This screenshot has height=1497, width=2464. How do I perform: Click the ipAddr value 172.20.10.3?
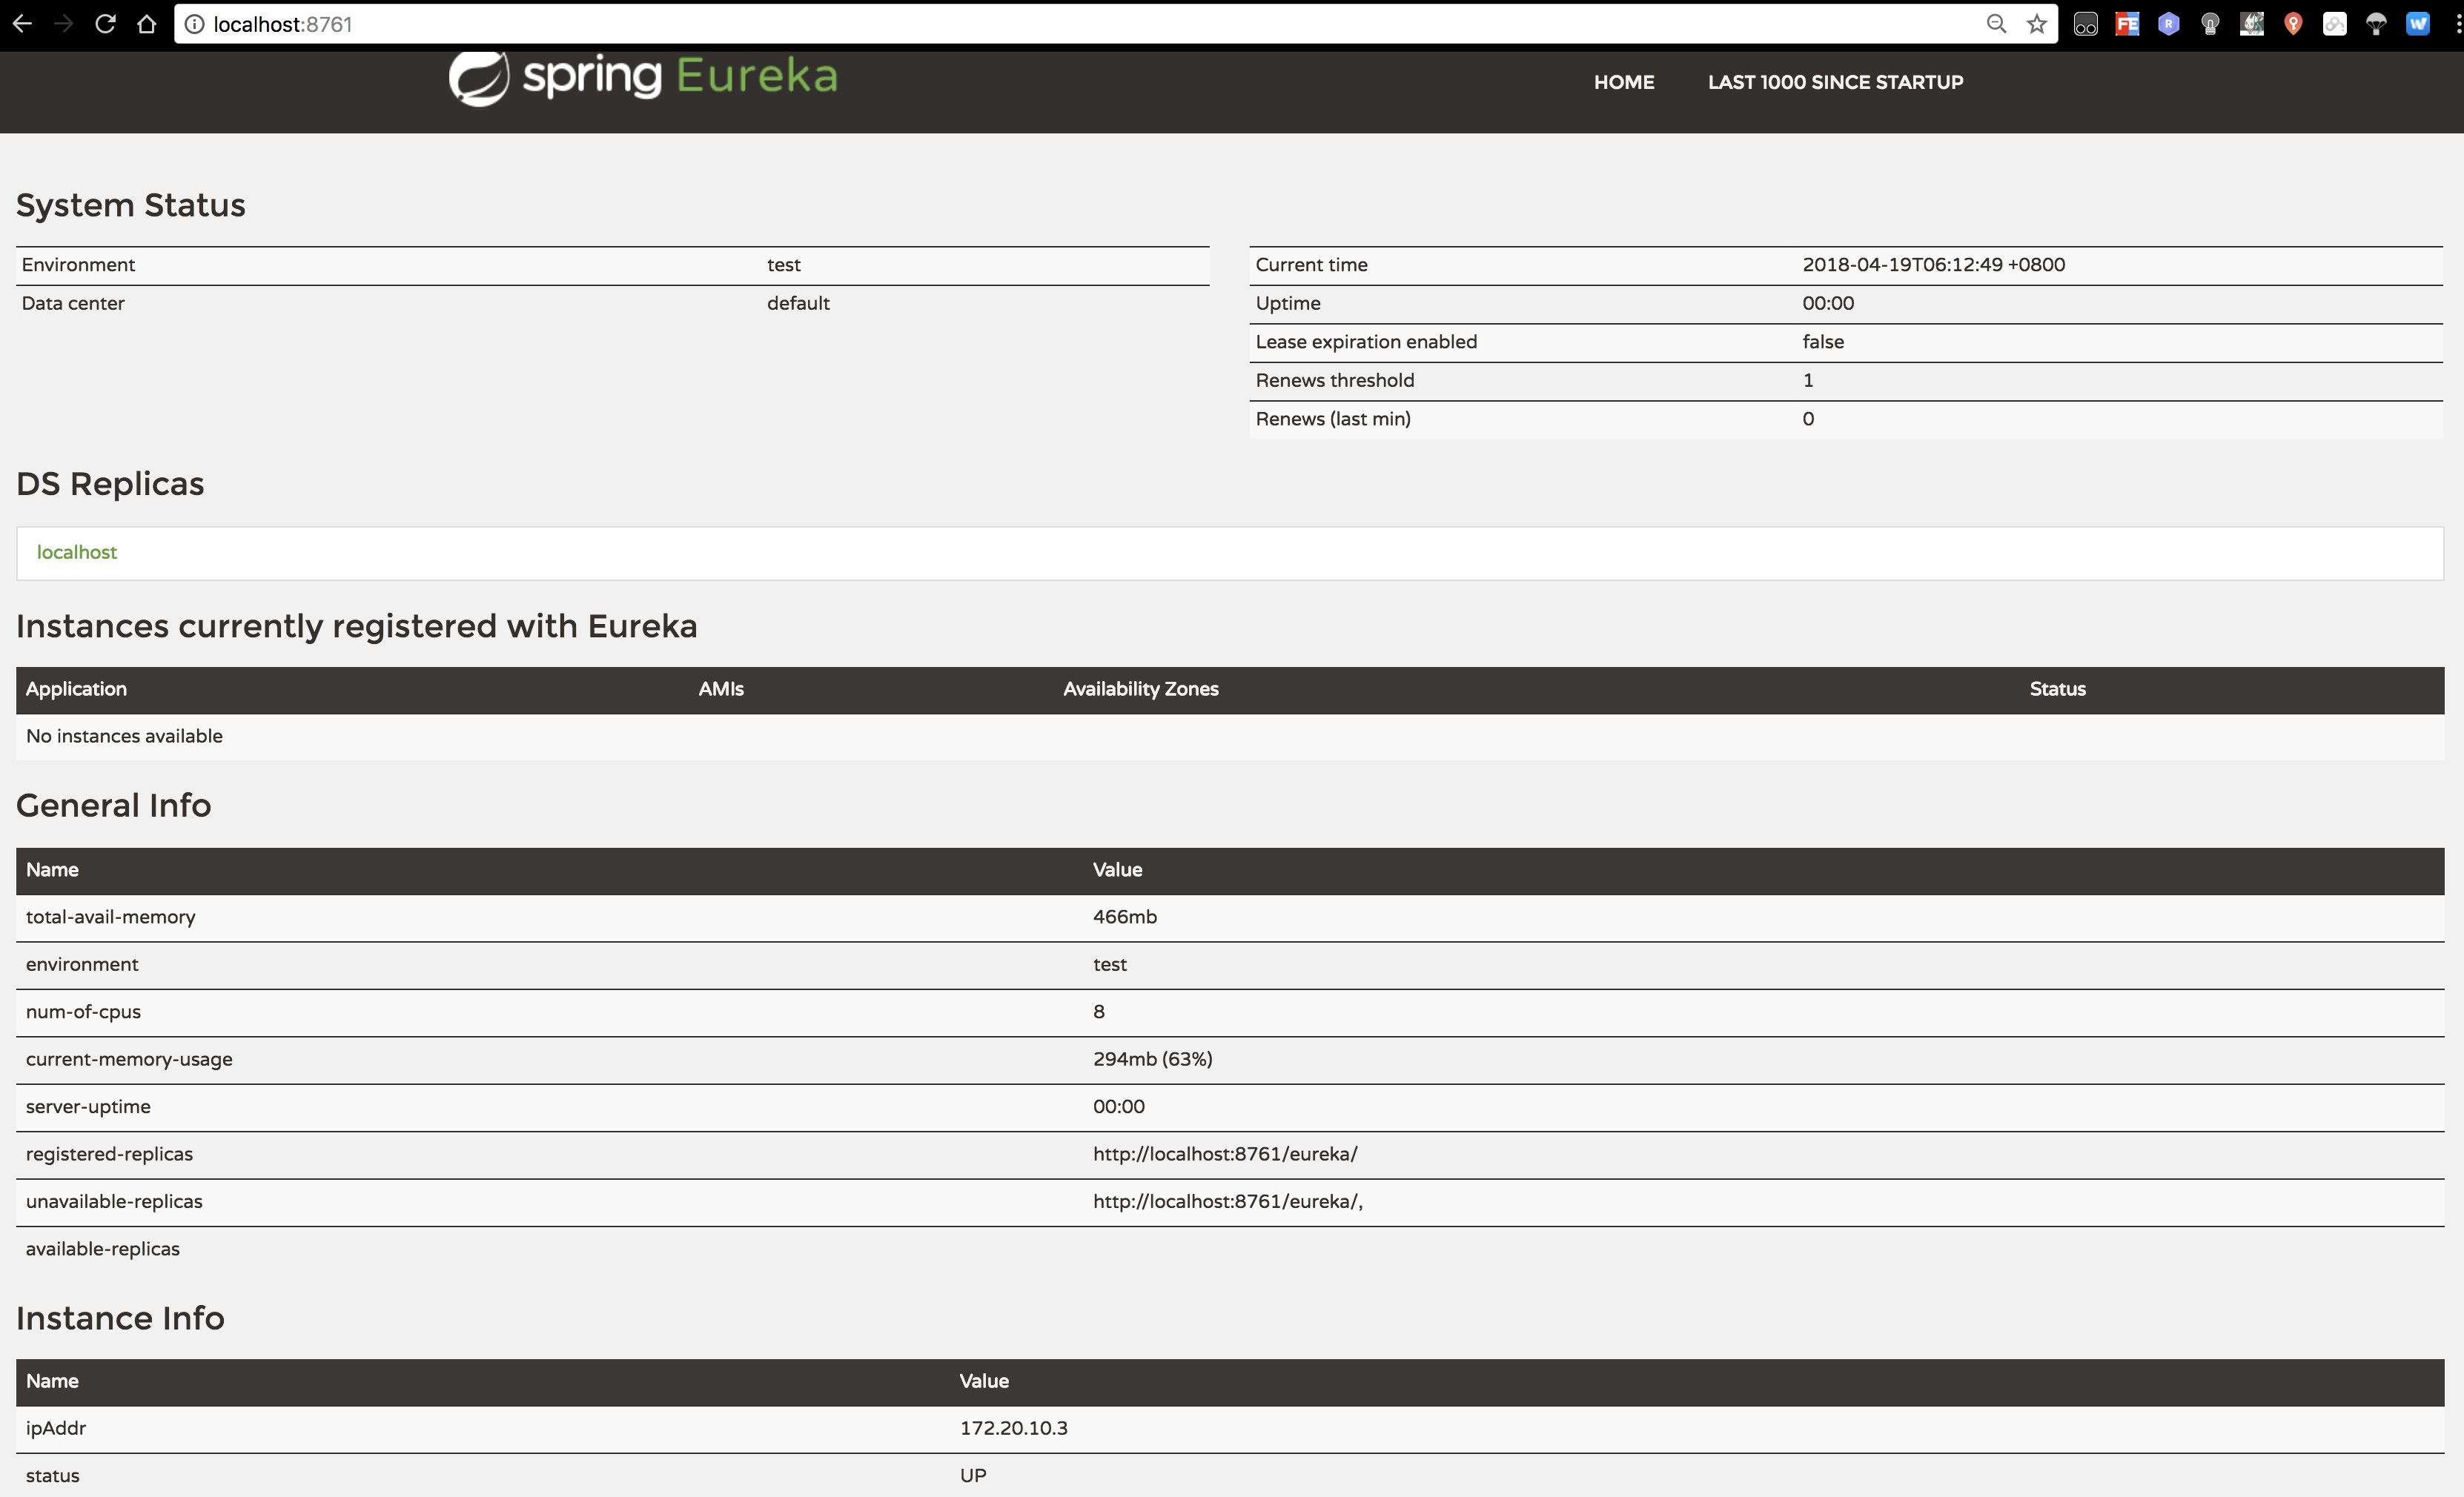click(1013, 1428)
